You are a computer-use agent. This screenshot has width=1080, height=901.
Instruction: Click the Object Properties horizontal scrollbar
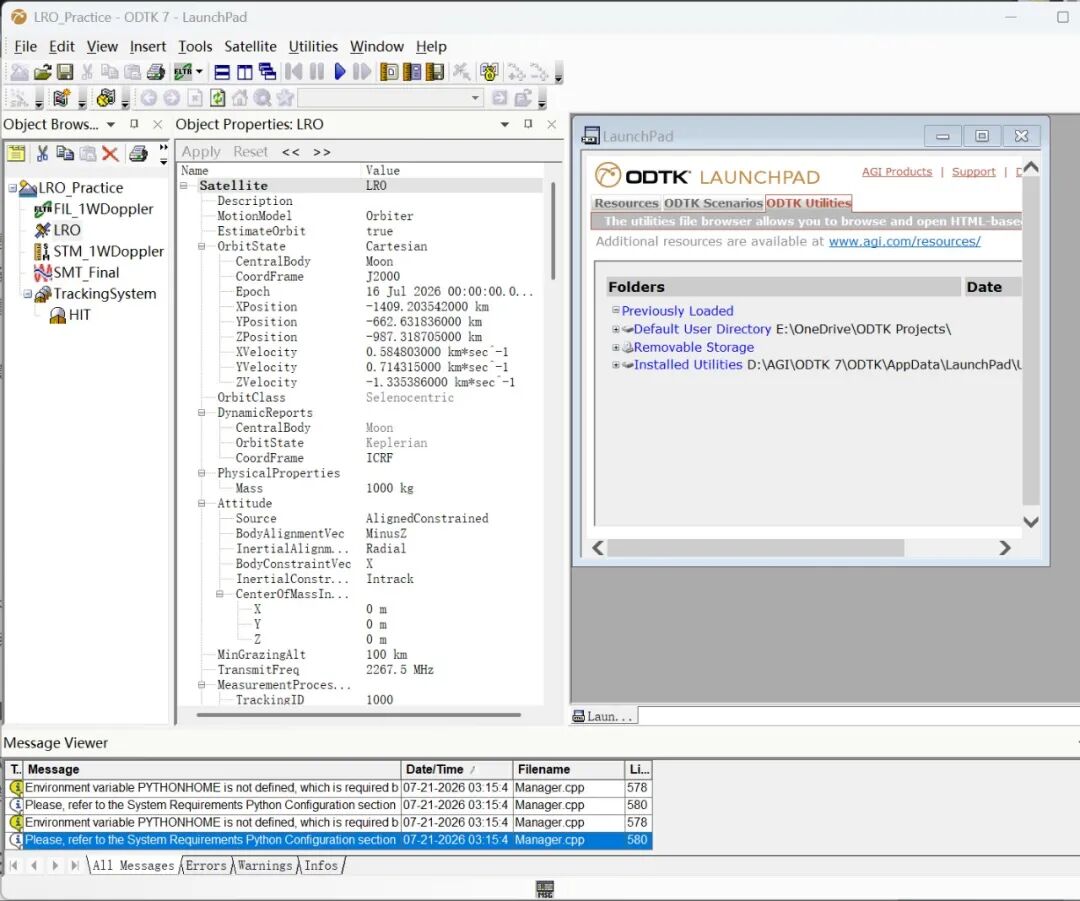(358, 715)
